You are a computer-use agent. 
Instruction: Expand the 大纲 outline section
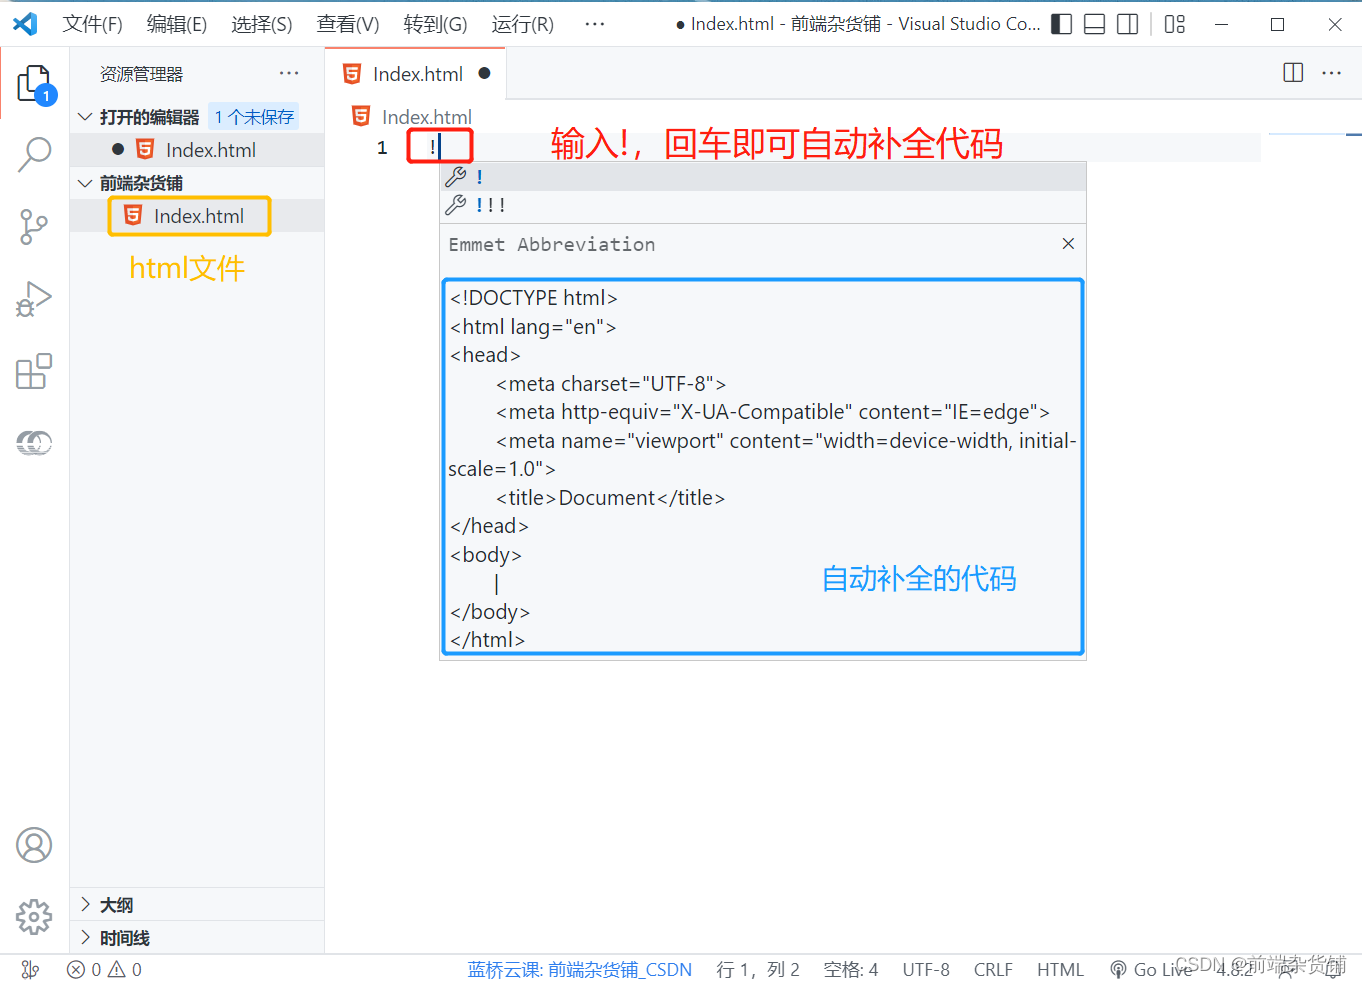tap(116, 905)
